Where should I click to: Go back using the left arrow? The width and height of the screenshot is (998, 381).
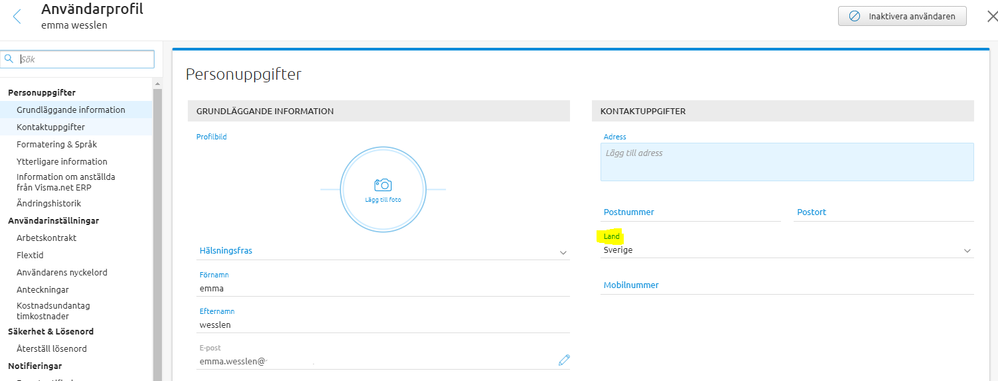click(17, 17)
